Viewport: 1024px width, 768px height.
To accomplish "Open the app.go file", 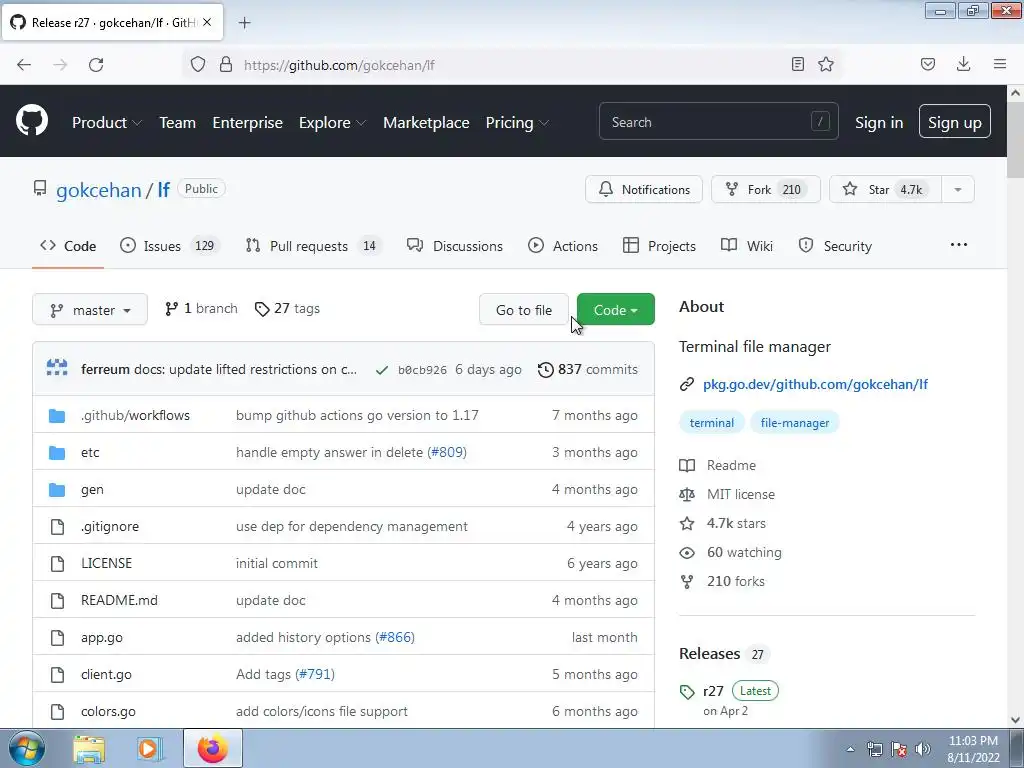I will (102, 637).
